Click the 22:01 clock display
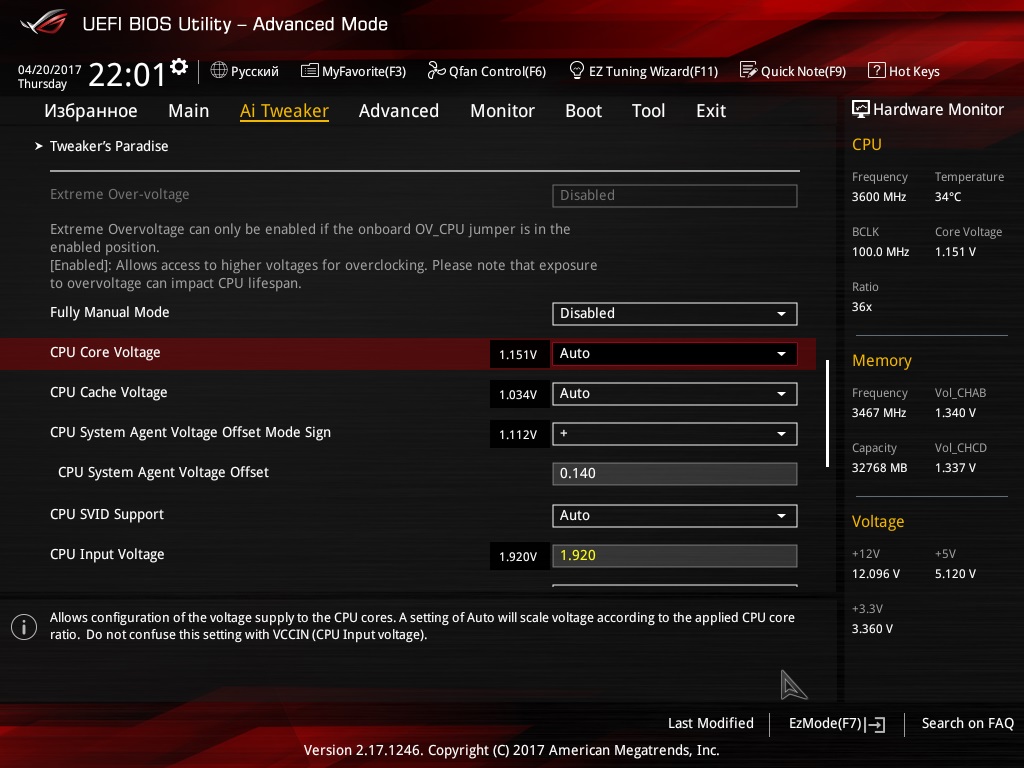Screen dimensions: 1024x768 point(127,74)
